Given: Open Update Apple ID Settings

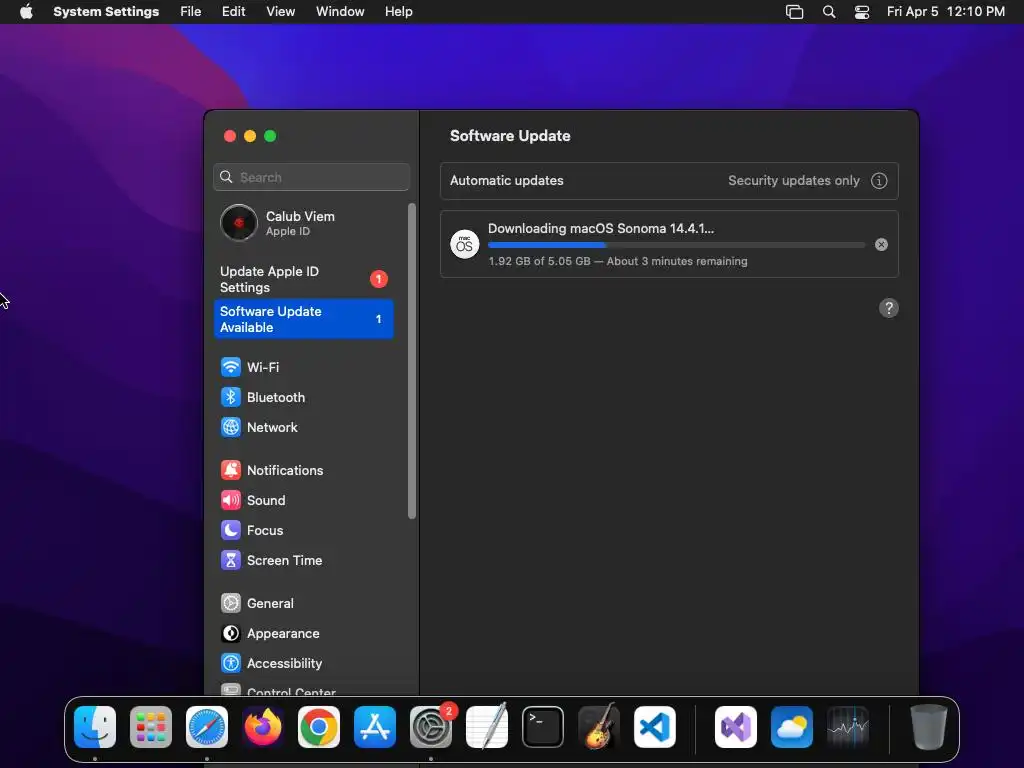Looking at the screenshot, I should pyautogui.click(x=304, y=280).
